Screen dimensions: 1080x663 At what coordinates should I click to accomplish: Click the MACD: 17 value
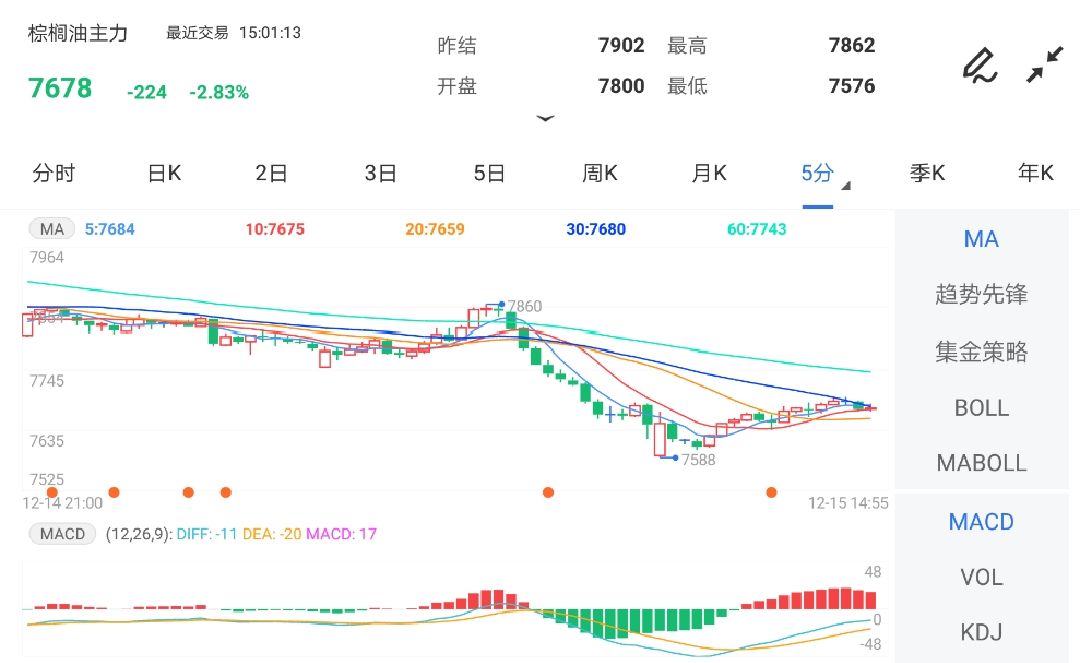coord(341,534)
